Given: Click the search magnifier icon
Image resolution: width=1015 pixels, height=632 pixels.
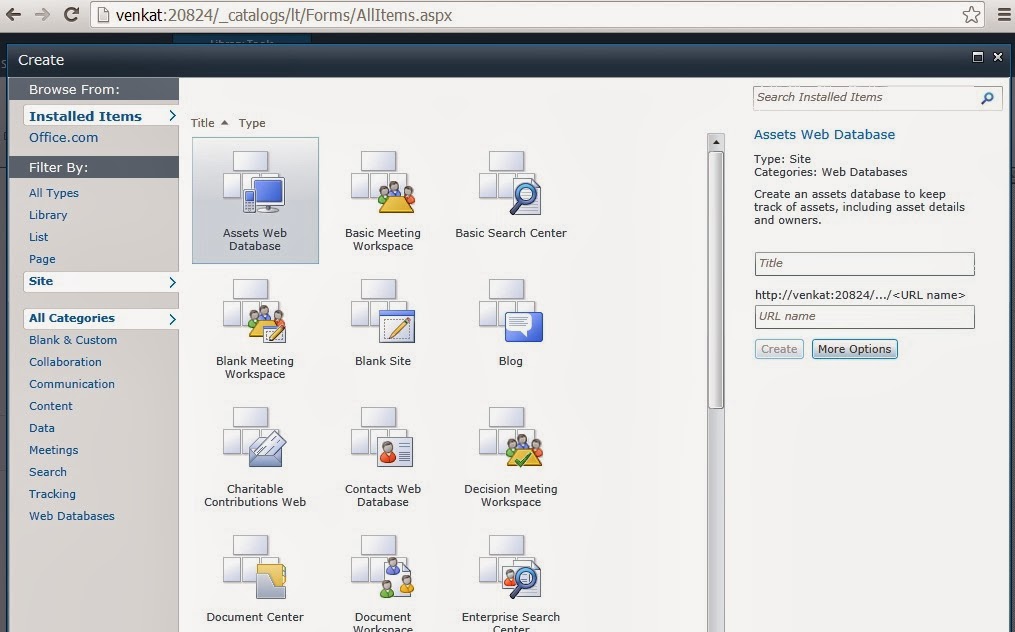Looking at the screenshot, I should point(987,98).
